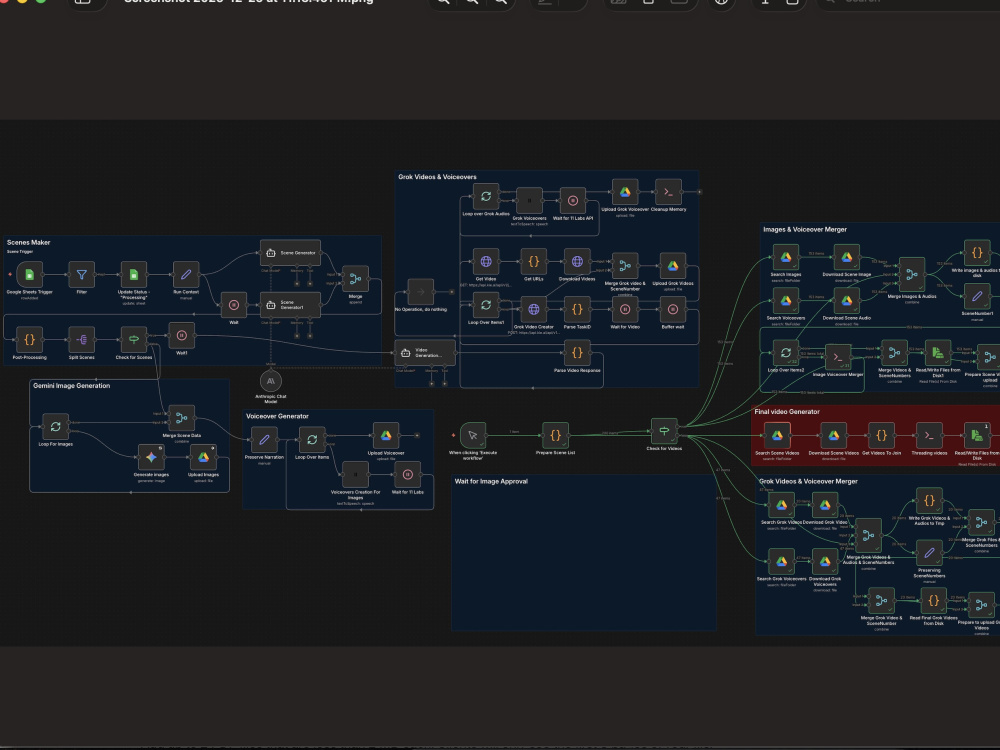Viewport: 1000px width, 750px height.
Task: Open the Grok Voiceovers node
Action: [x=529, y=200]
